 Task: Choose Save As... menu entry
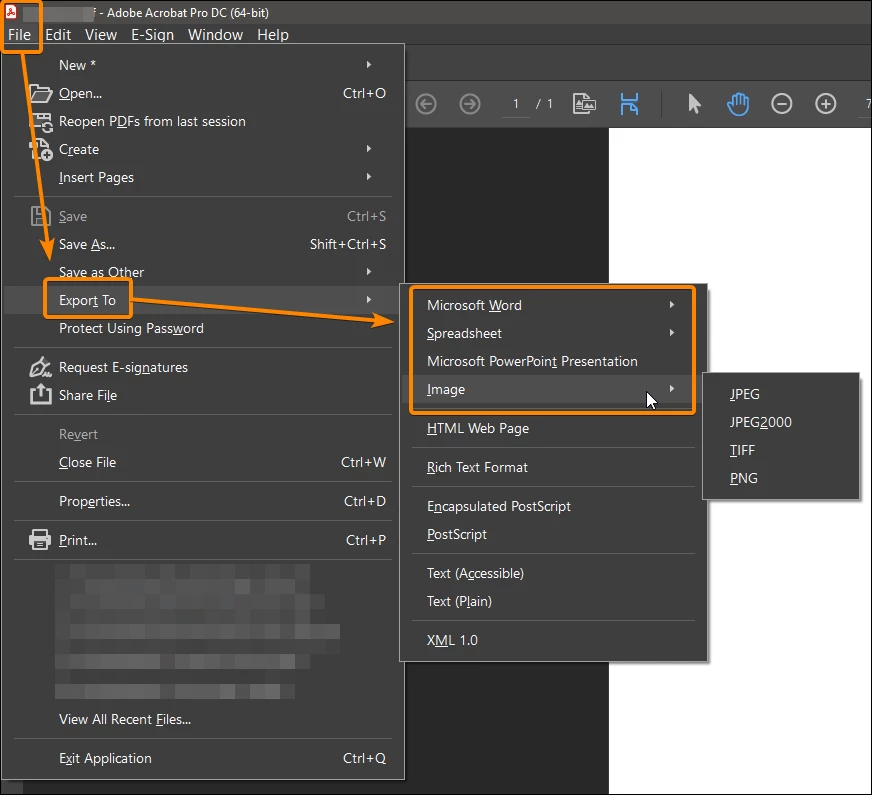204,244
